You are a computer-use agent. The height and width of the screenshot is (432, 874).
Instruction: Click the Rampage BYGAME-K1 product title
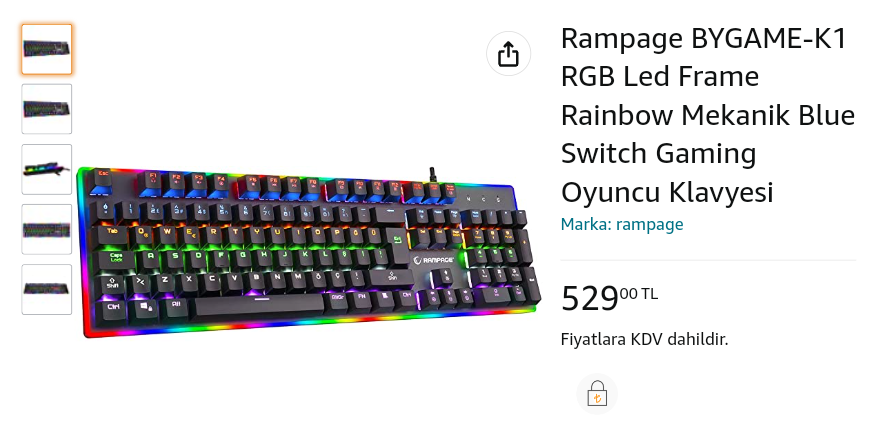pos(707,115)
